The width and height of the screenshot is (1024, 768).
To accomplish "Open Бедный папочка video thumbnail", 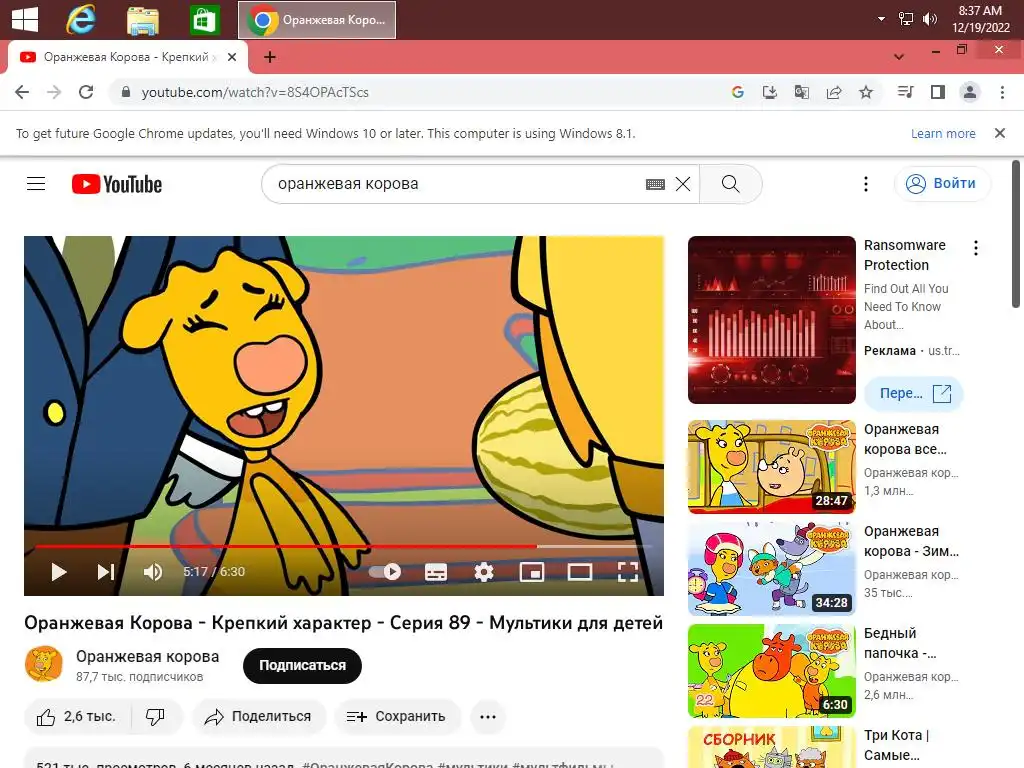I will [x=771, y=671].
